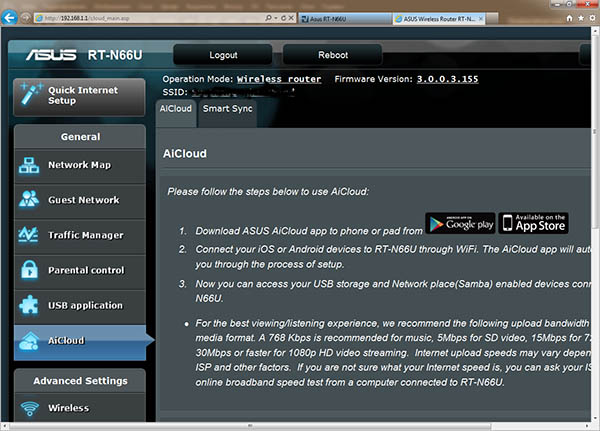
Task: Click the RT-N66U model name text
Action: [x=115, y=55]
